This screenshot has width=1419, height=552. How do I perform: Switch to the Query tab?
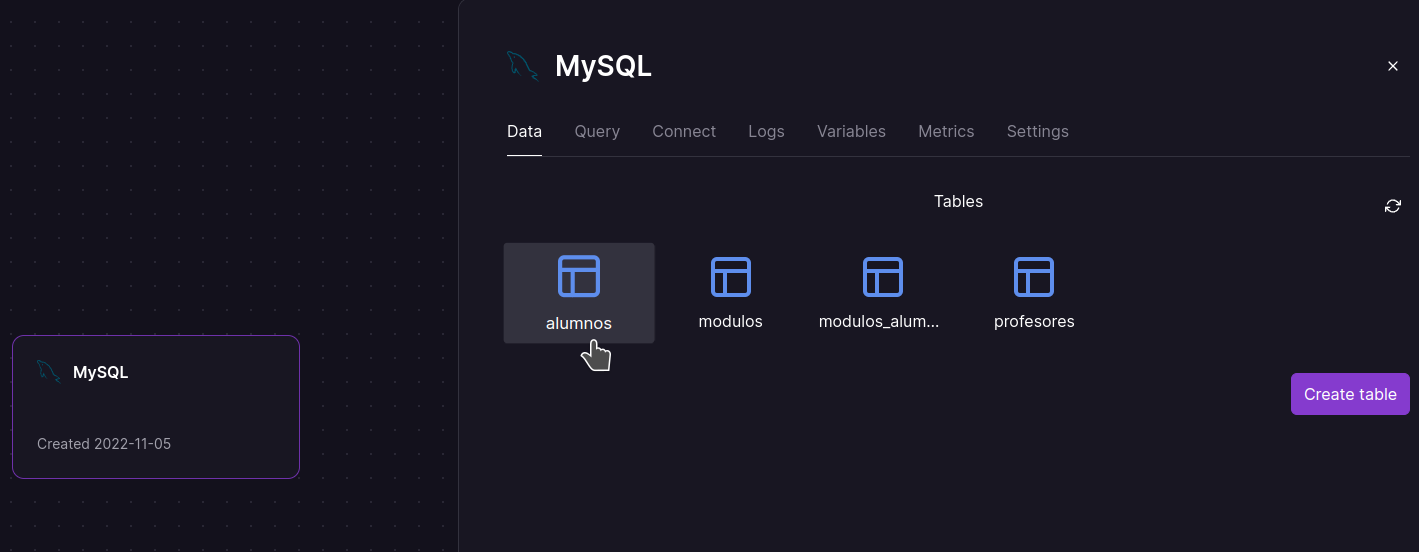pos(597,131)
